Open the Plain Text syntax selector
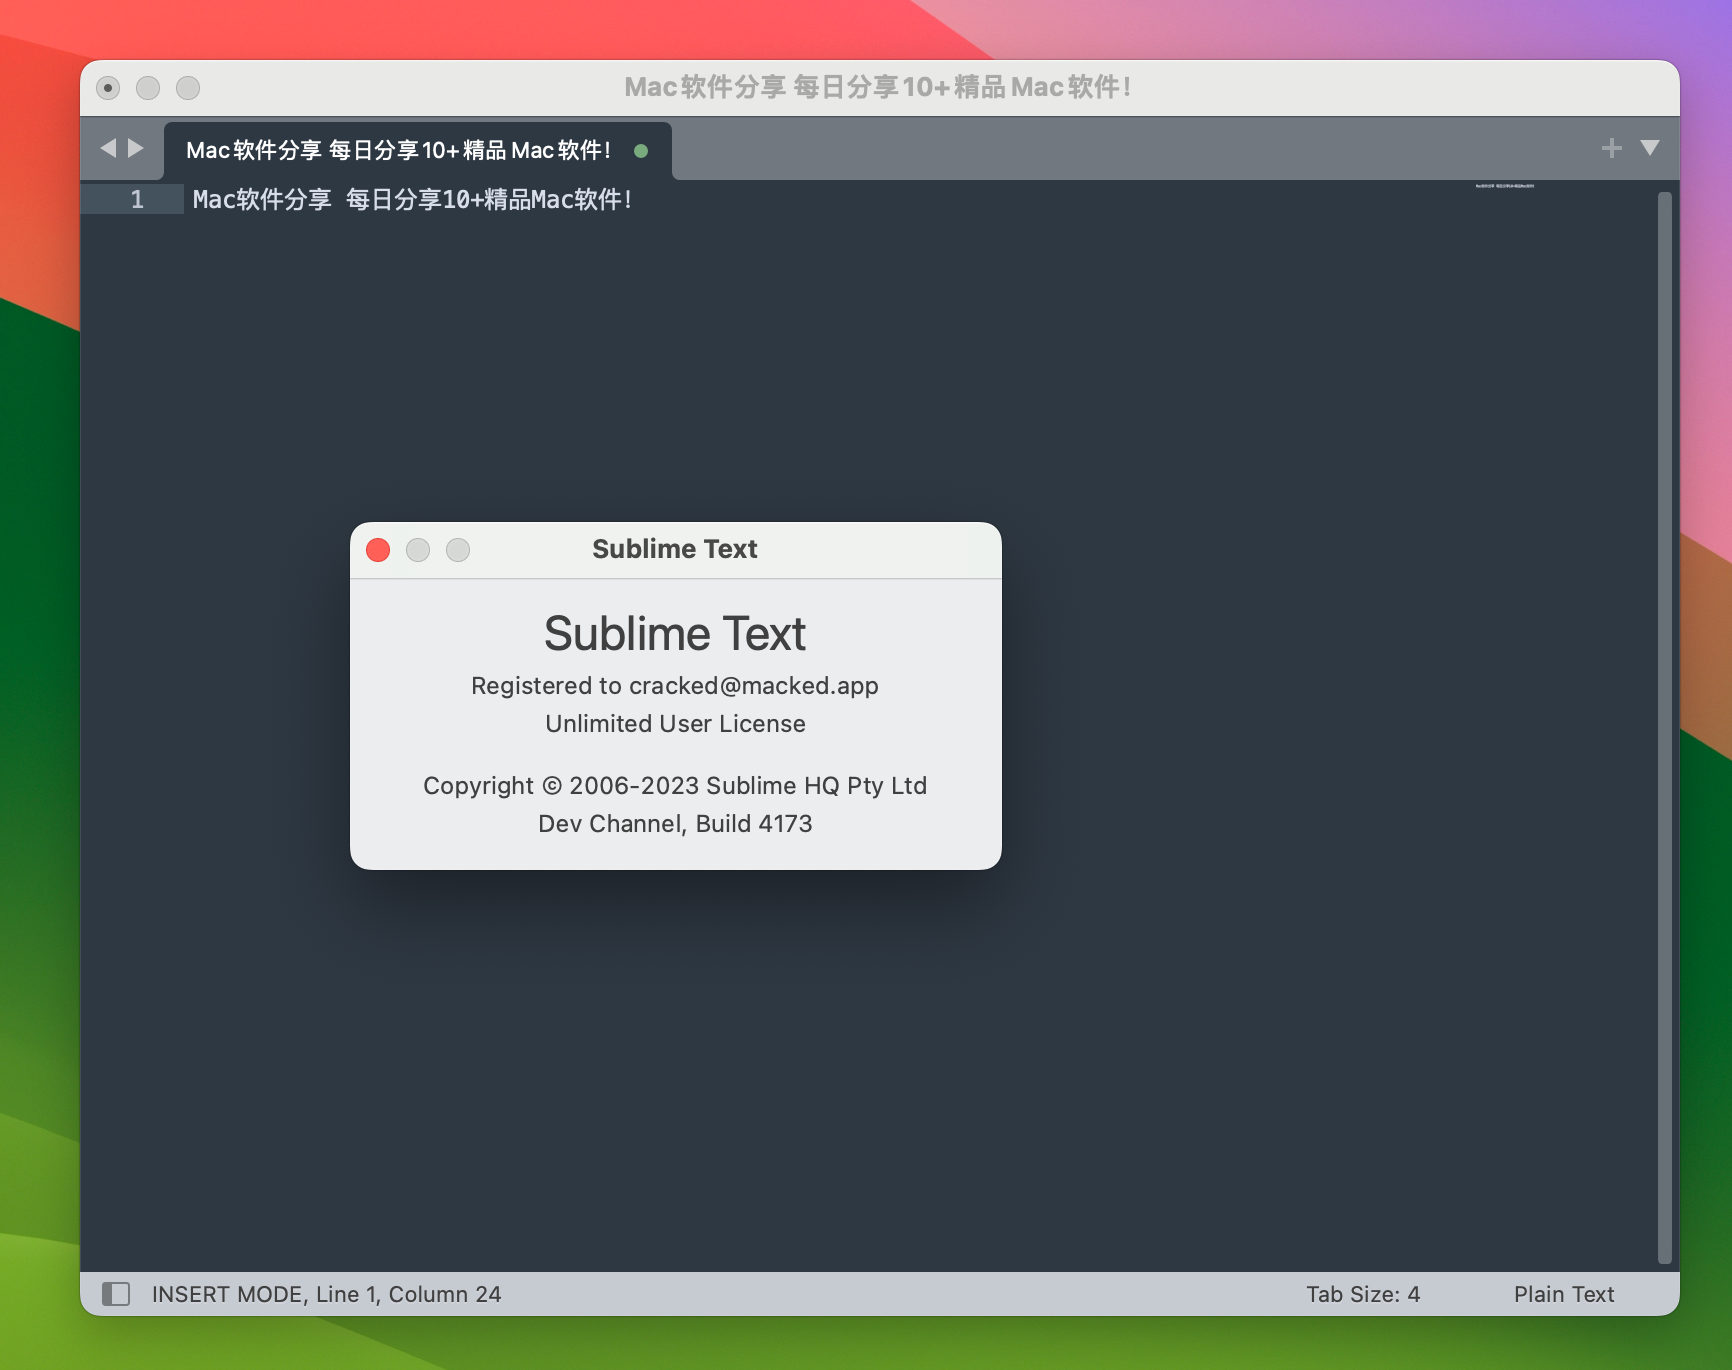Screen dimensions: 1732x1370 [1563, 1293]
